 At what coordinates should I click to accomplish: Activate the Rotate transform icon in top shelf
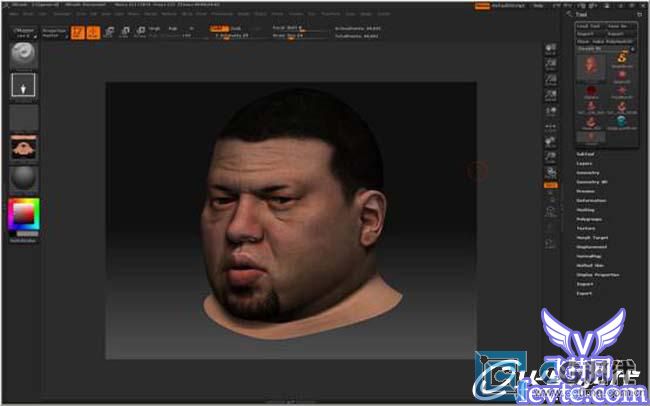[x=141, y=32]
